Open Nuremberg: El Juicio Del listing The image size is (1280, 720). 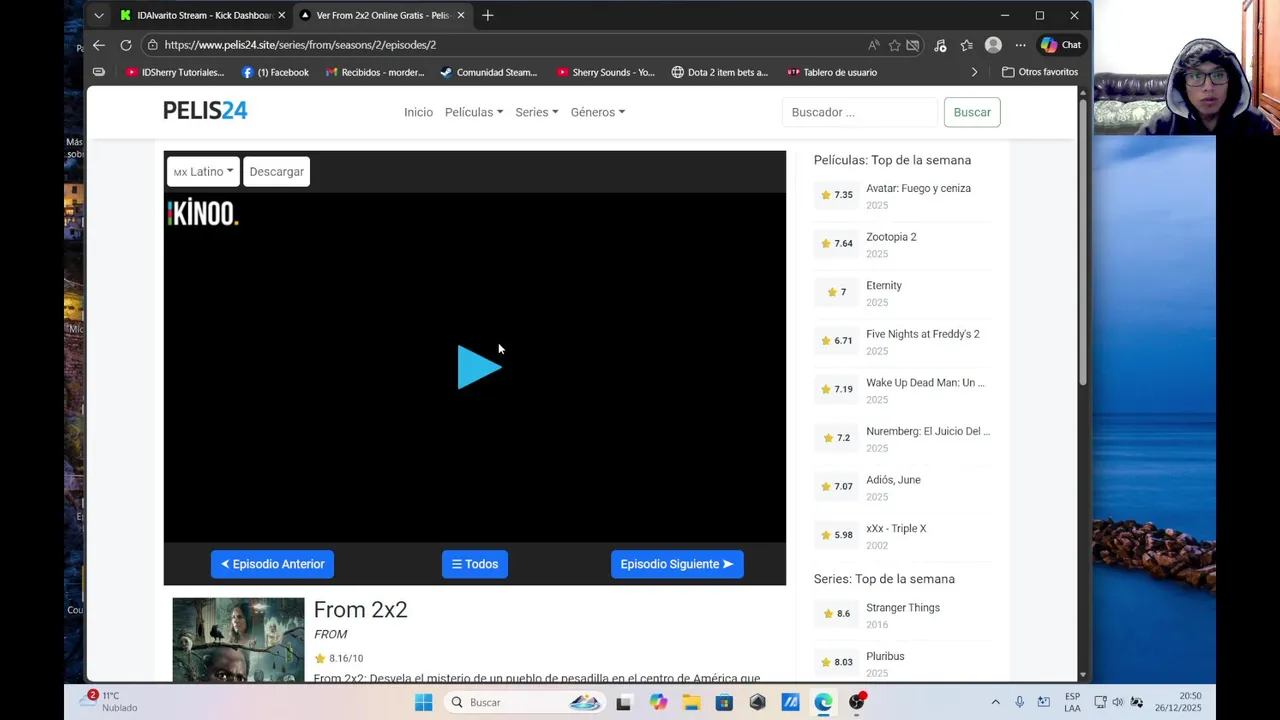point(928,431)
